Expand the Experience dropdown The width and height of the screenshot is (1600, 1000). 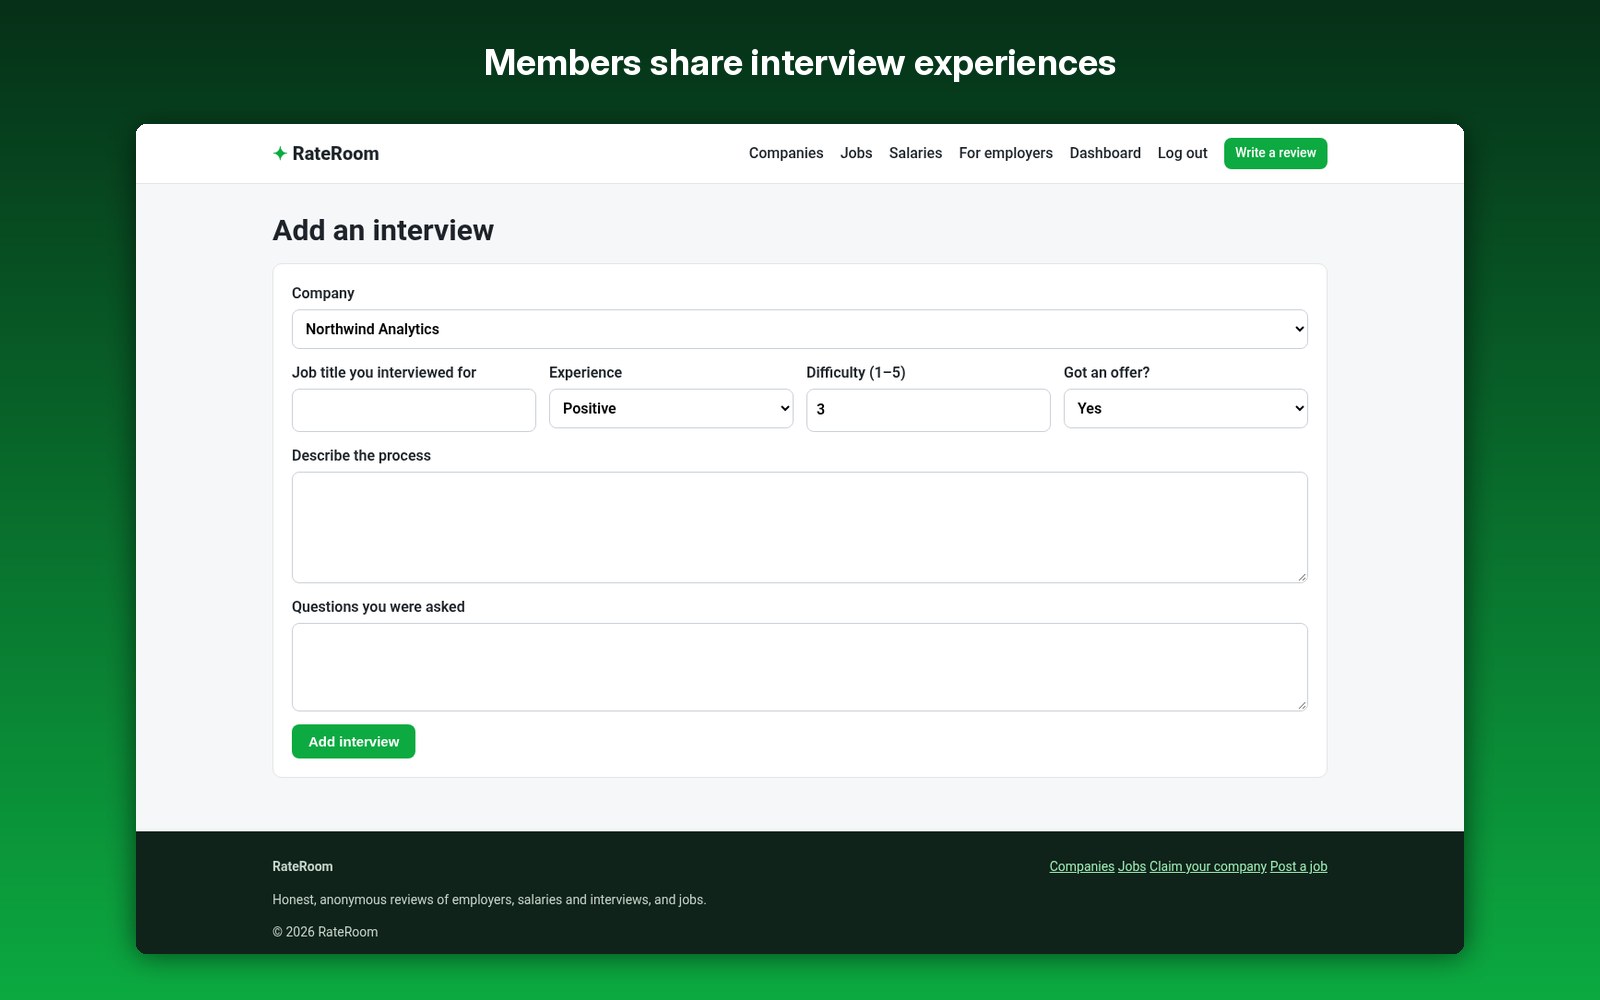click(x=671, y=408)
